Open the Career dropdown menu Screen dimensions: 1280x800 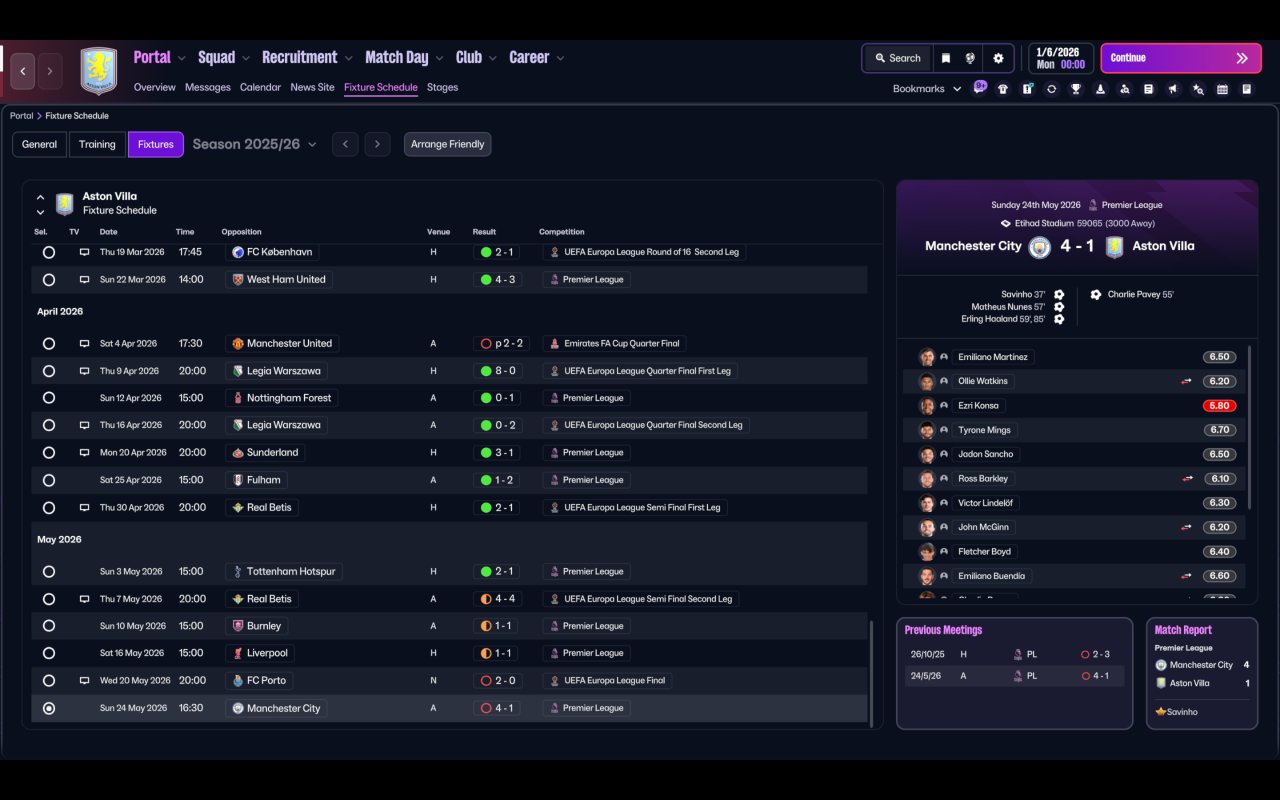coord(537,58)
